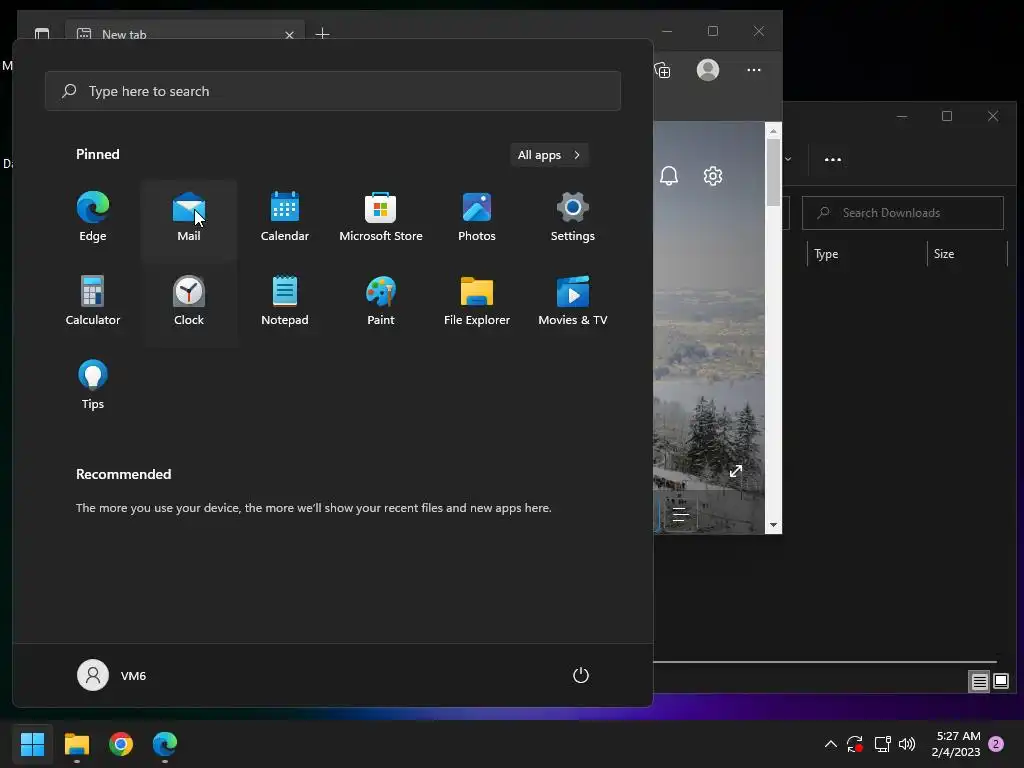
Task: Expand the File Explorer address bar dropdown chevron
Action: click(788, 159)
